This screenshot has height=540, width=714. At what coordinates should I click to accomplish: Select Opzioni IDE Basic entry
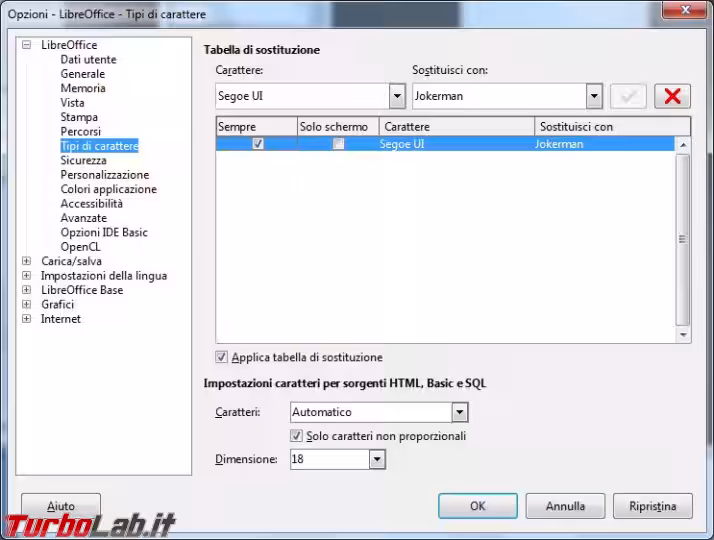[104, 232]
